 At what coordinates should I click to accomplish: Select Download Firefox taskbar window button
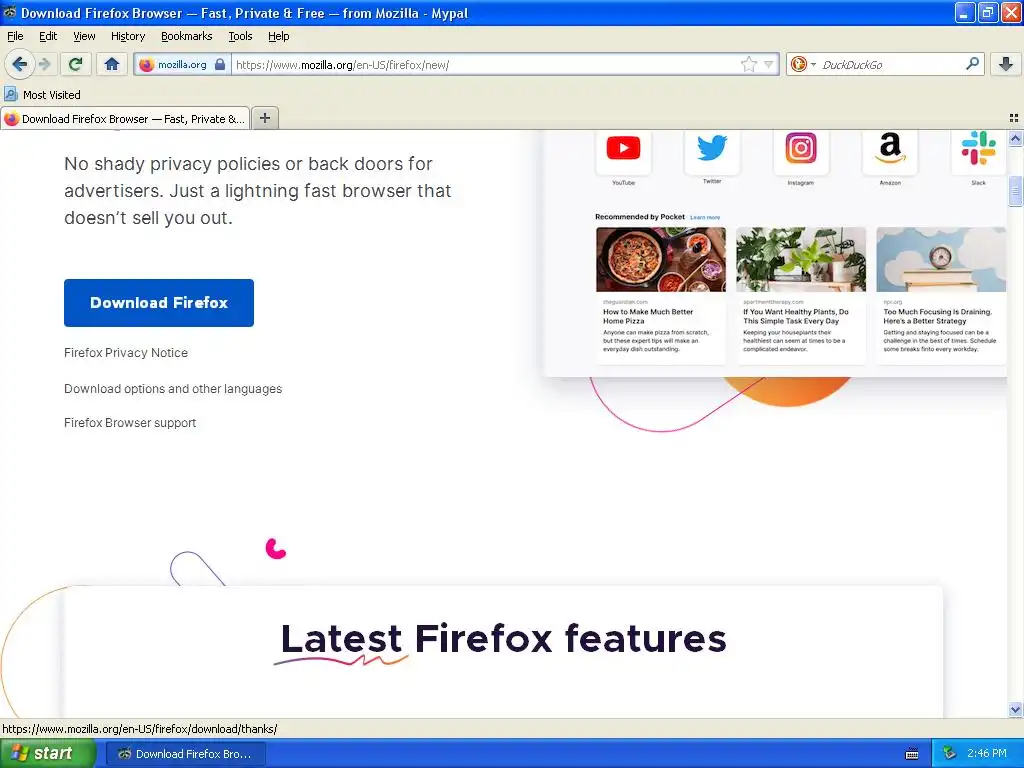pos(186,754)
